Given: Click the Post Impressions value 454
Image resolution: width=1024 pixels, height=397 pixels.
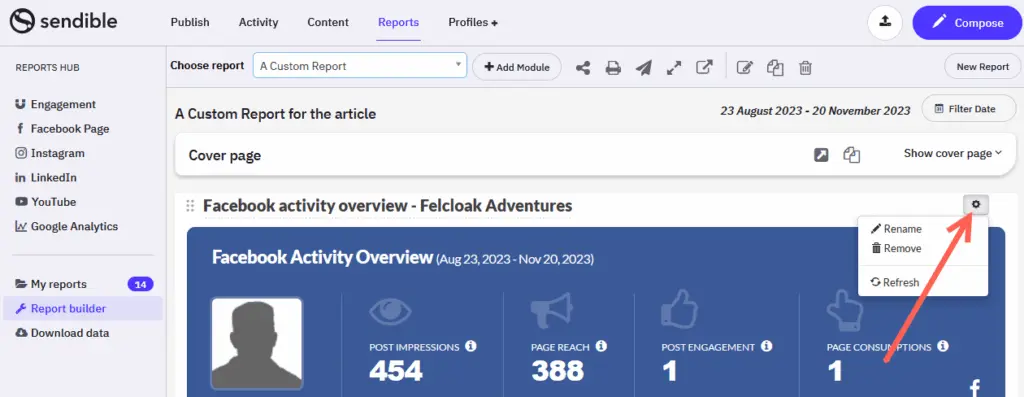Looking at the screenshot, I should 396,372.
